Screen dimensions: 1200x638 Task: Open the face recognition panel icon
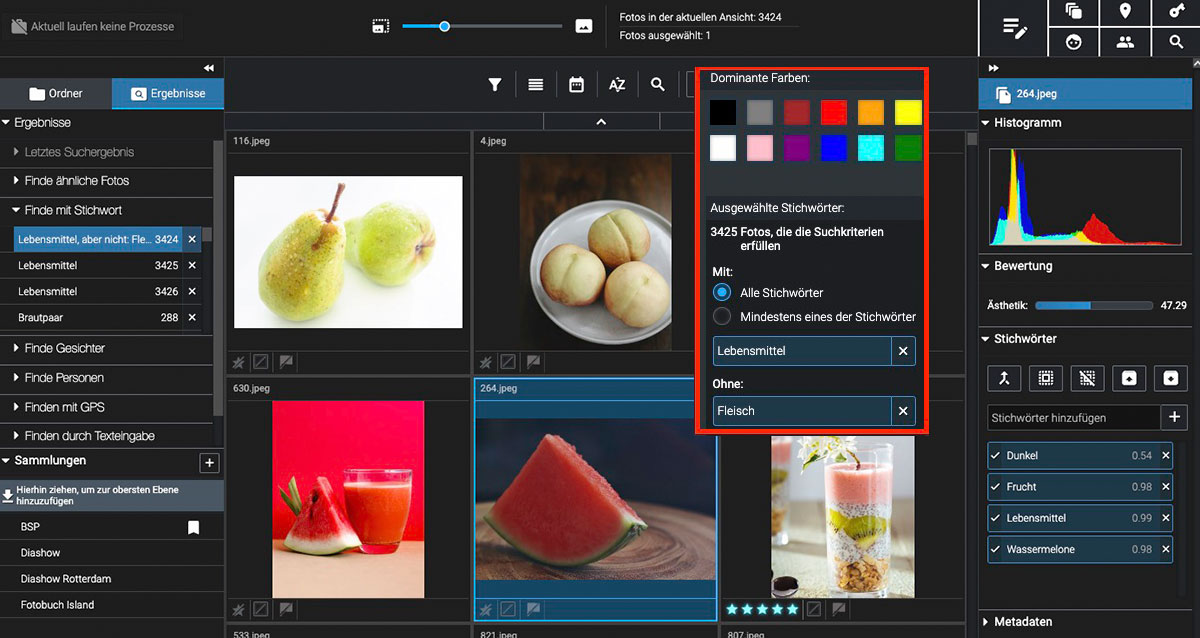click(x=1073, y=42)
